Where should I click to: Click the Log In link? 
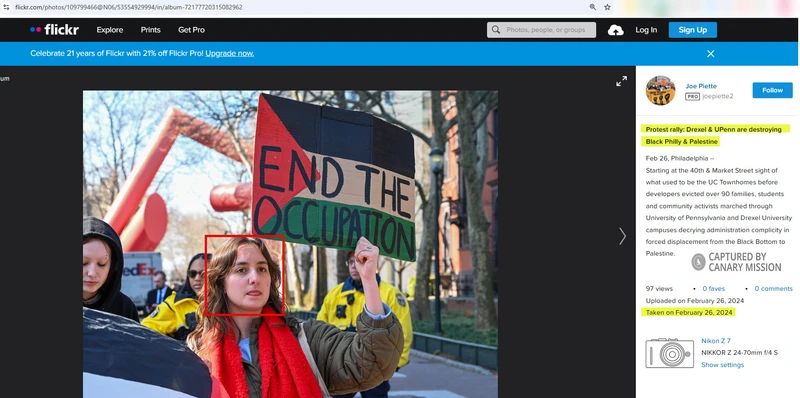646,30
